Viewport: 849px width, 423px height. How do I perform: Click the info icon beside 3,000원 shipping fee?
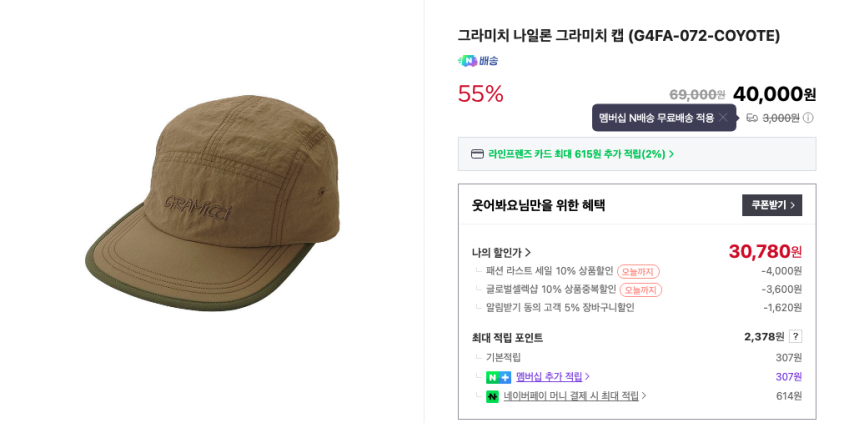(x=808, y=118)
